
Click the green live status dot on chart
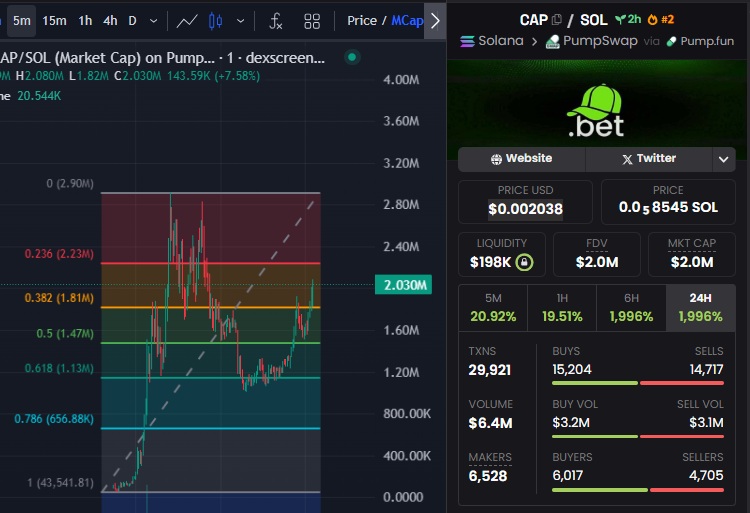point(352,57)
